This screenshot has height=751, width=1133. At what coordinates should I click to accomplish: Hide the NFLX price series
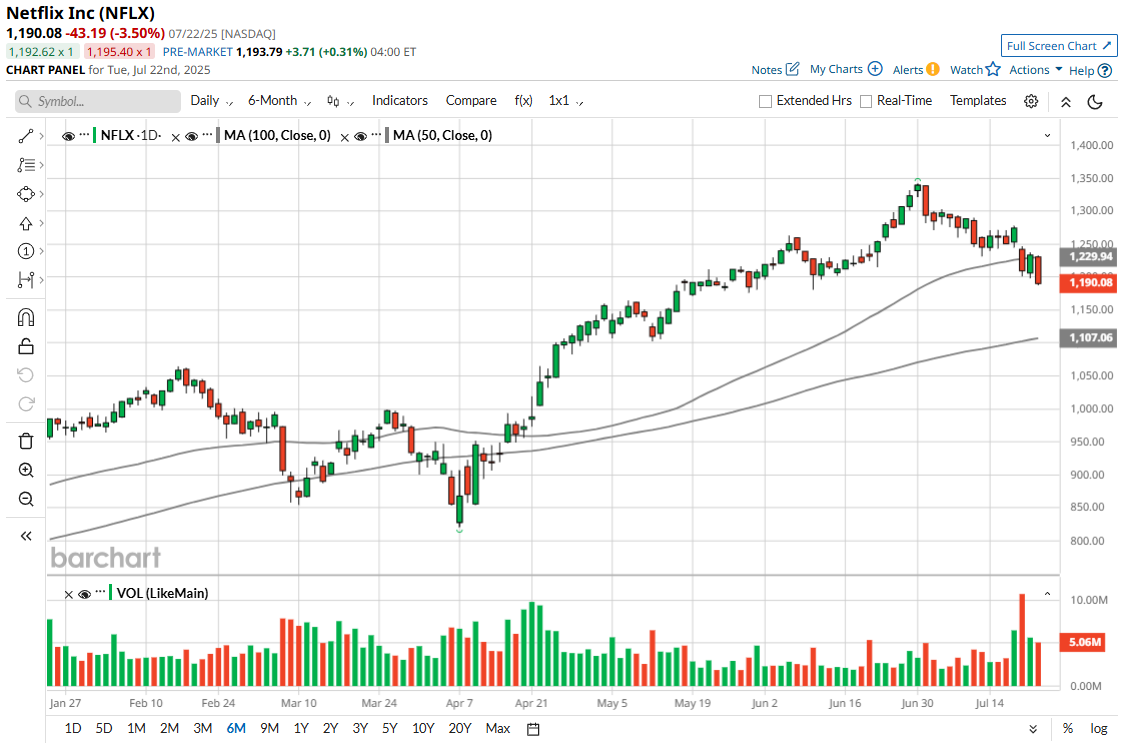point(69,136)
